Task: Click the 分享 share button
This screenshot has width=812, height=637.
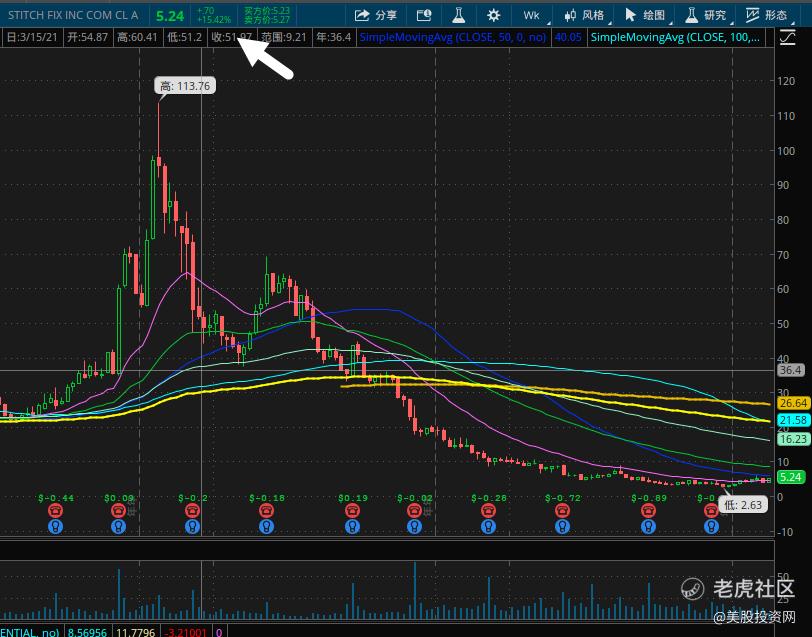Action: (376, 15)
